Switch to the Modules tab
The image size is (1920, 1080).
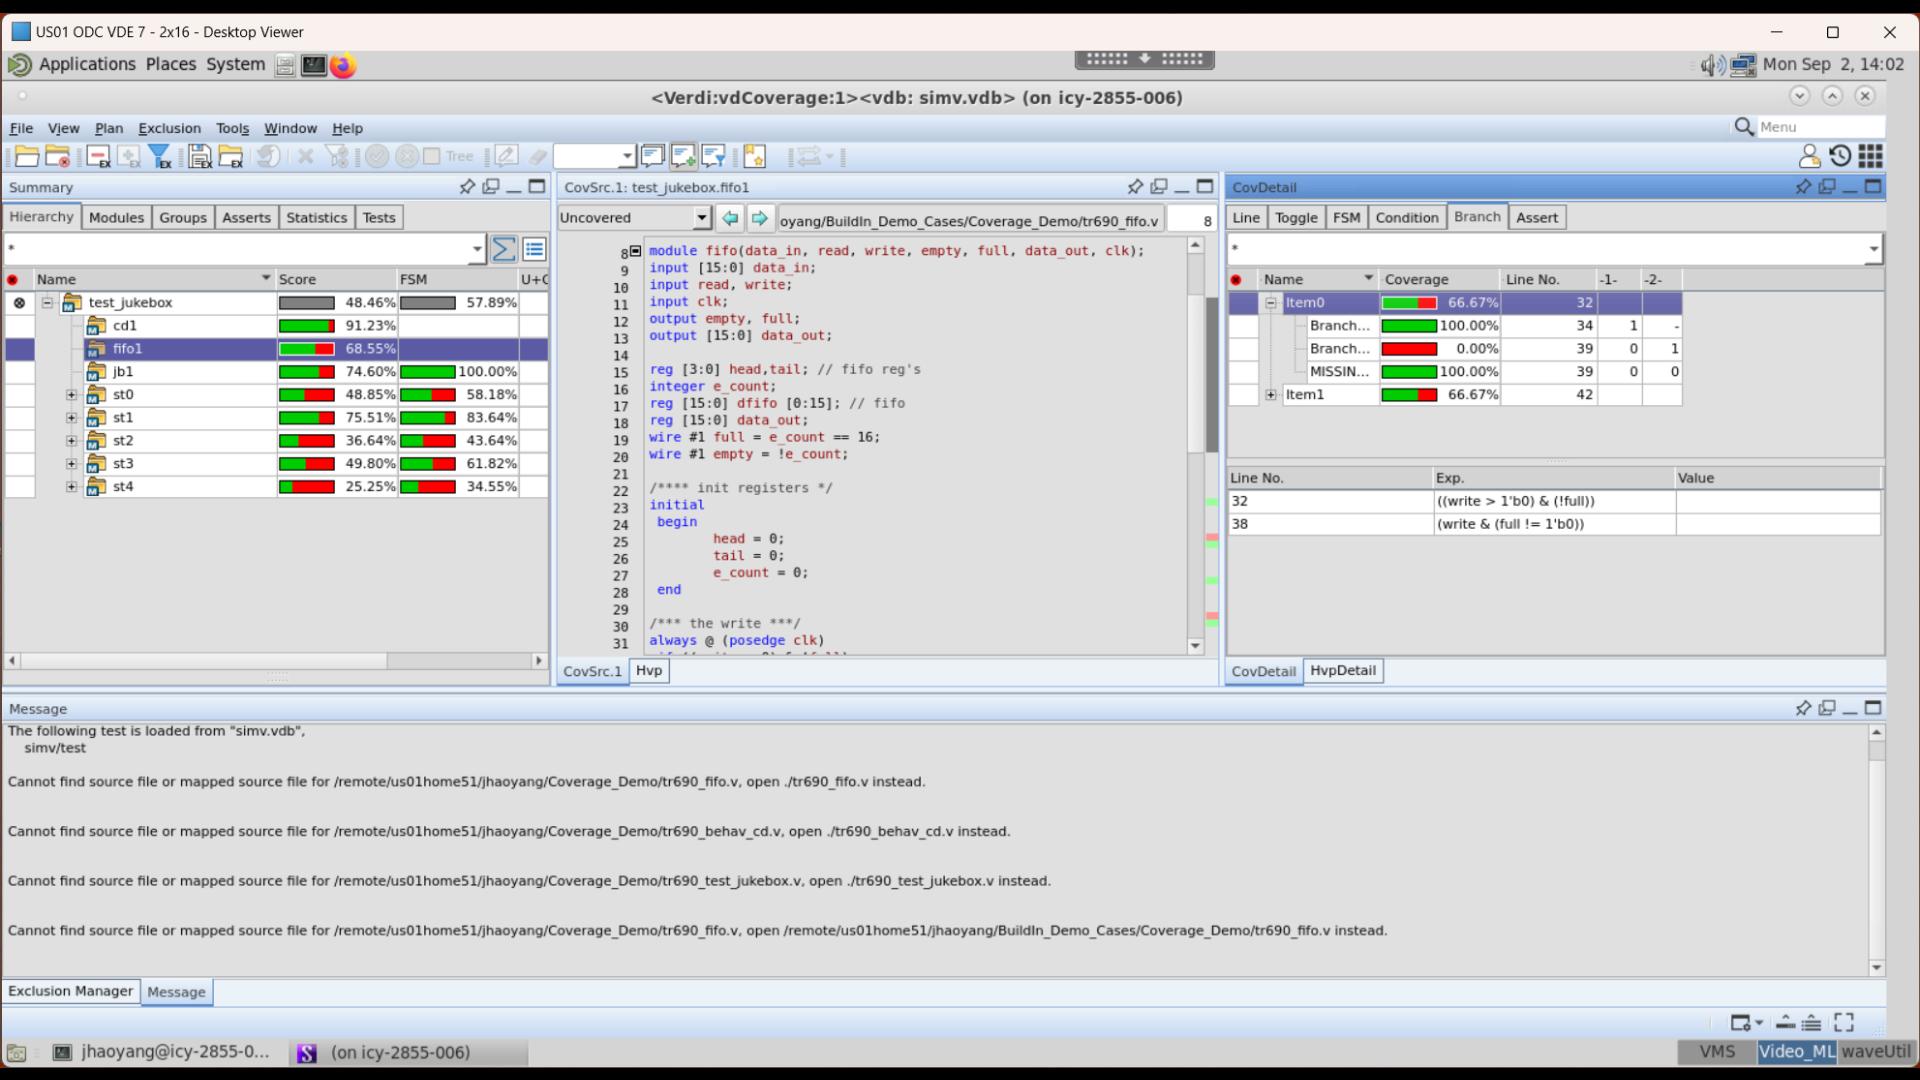point(116,218)
